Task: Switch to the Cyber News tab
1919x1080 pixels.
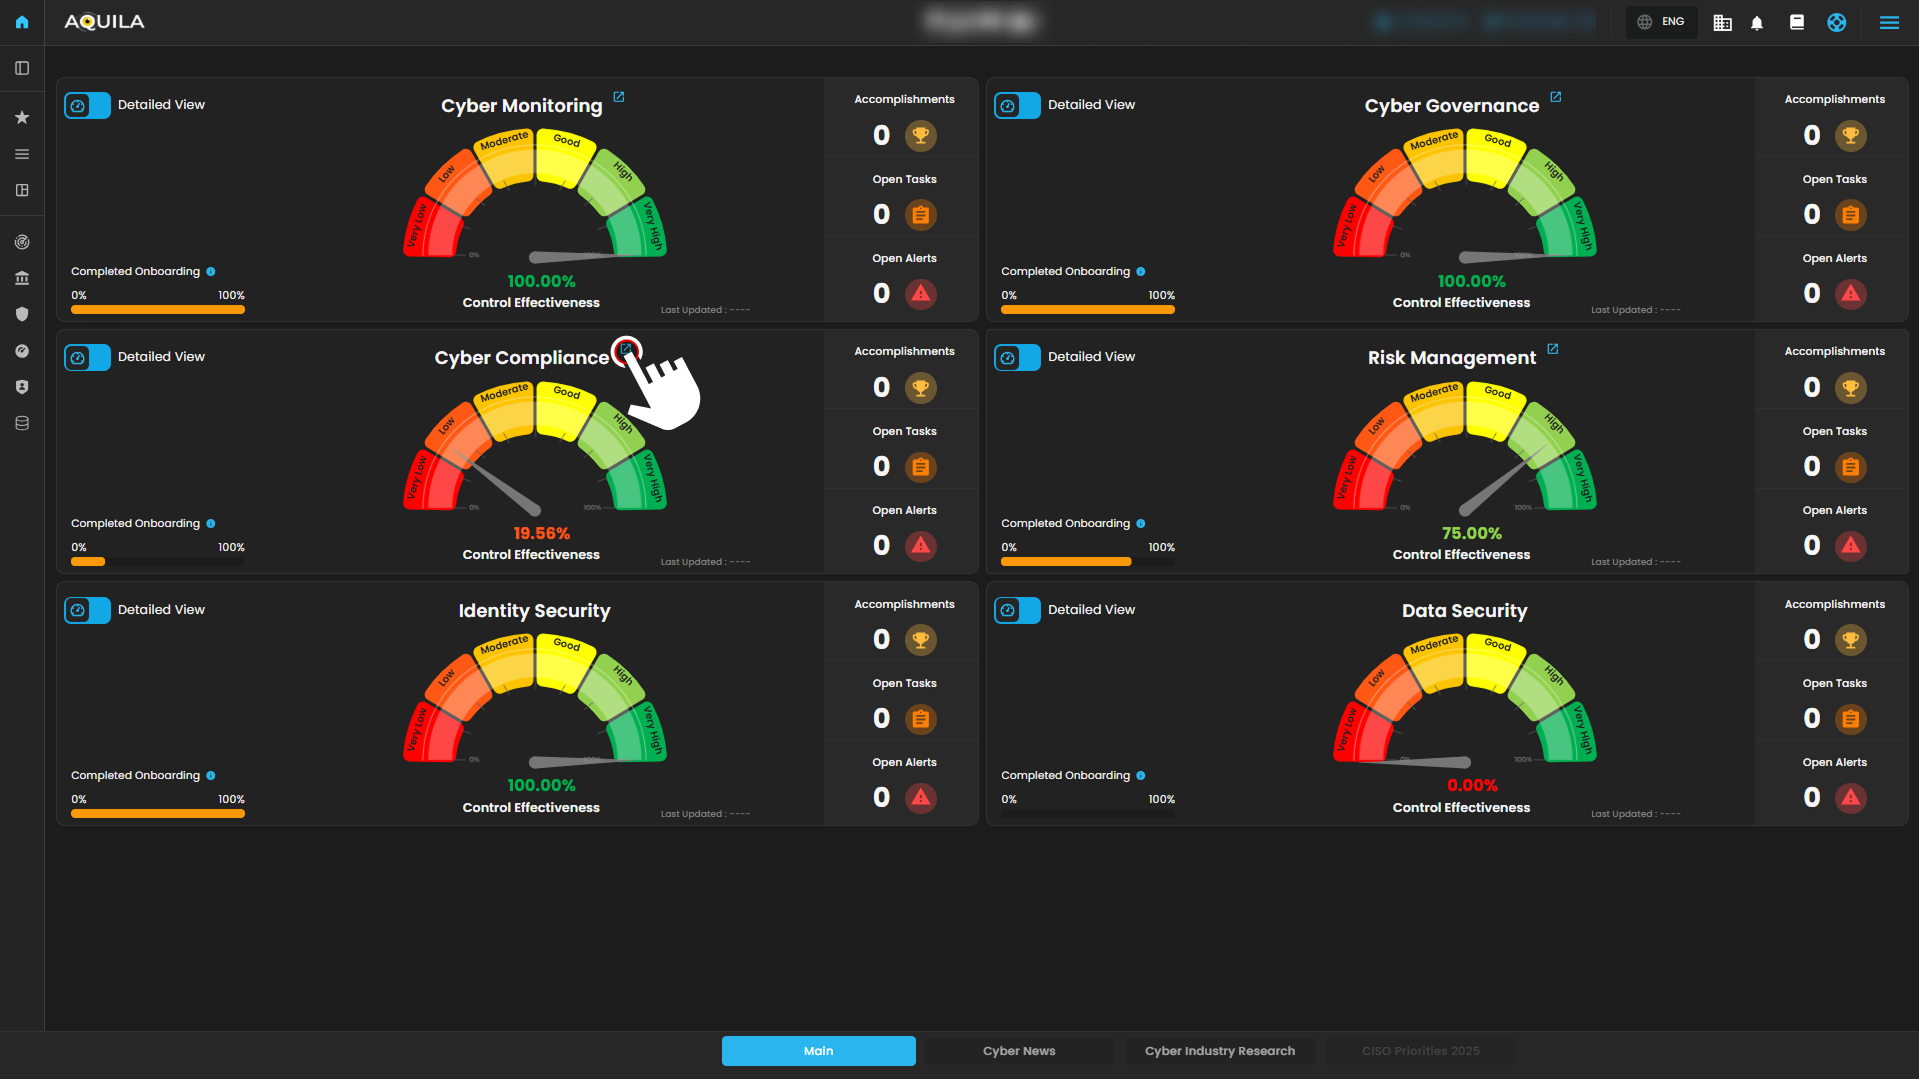Action: pos(1018,1051)
